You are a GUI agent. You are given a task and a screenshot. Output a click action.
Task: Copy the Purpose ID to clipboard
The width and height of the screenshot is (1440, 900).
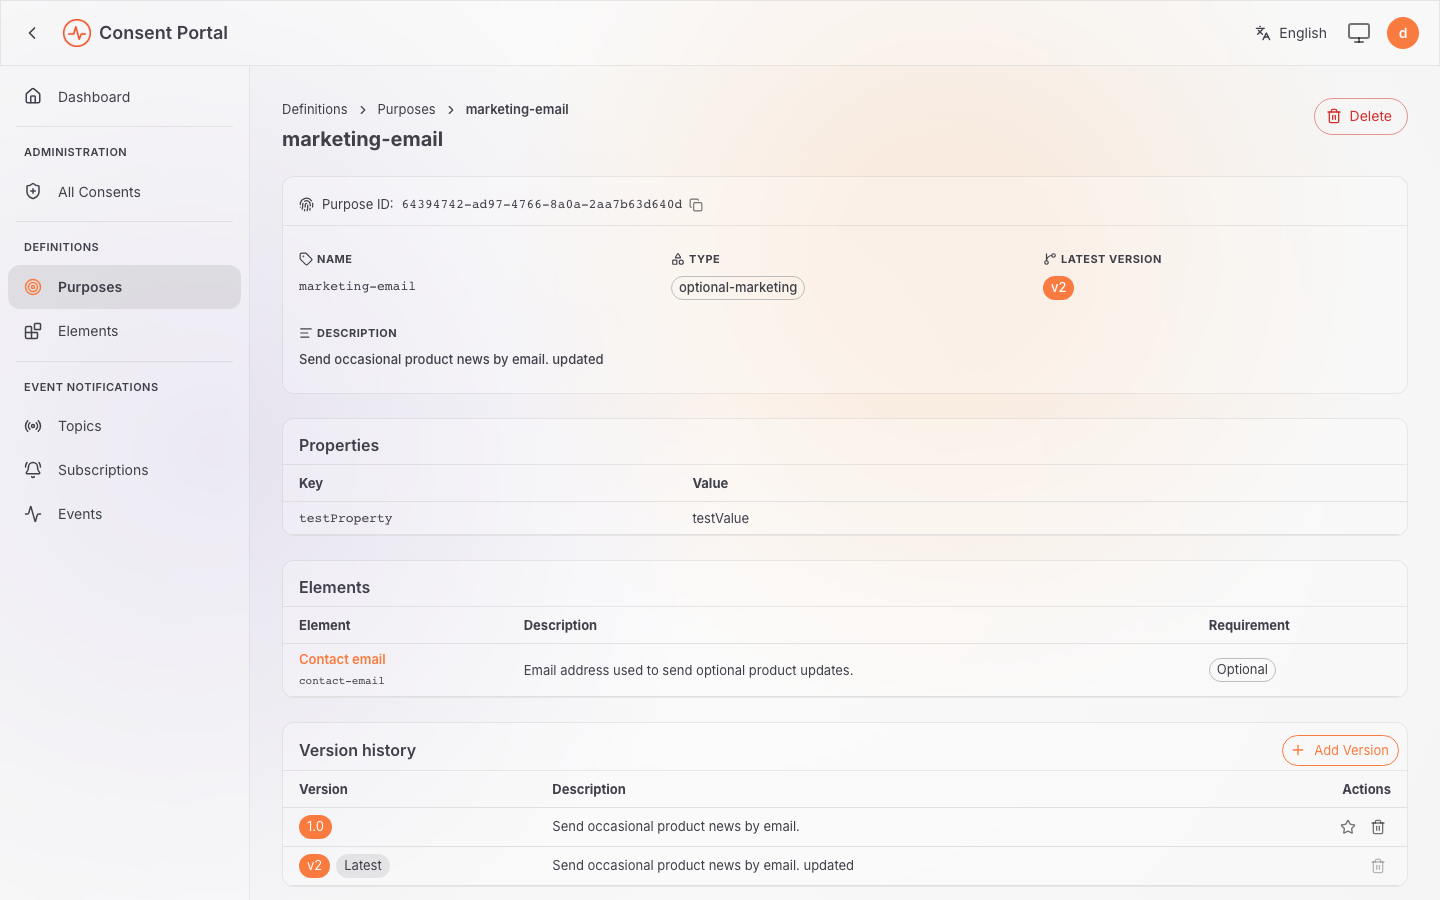click(697, 205)
